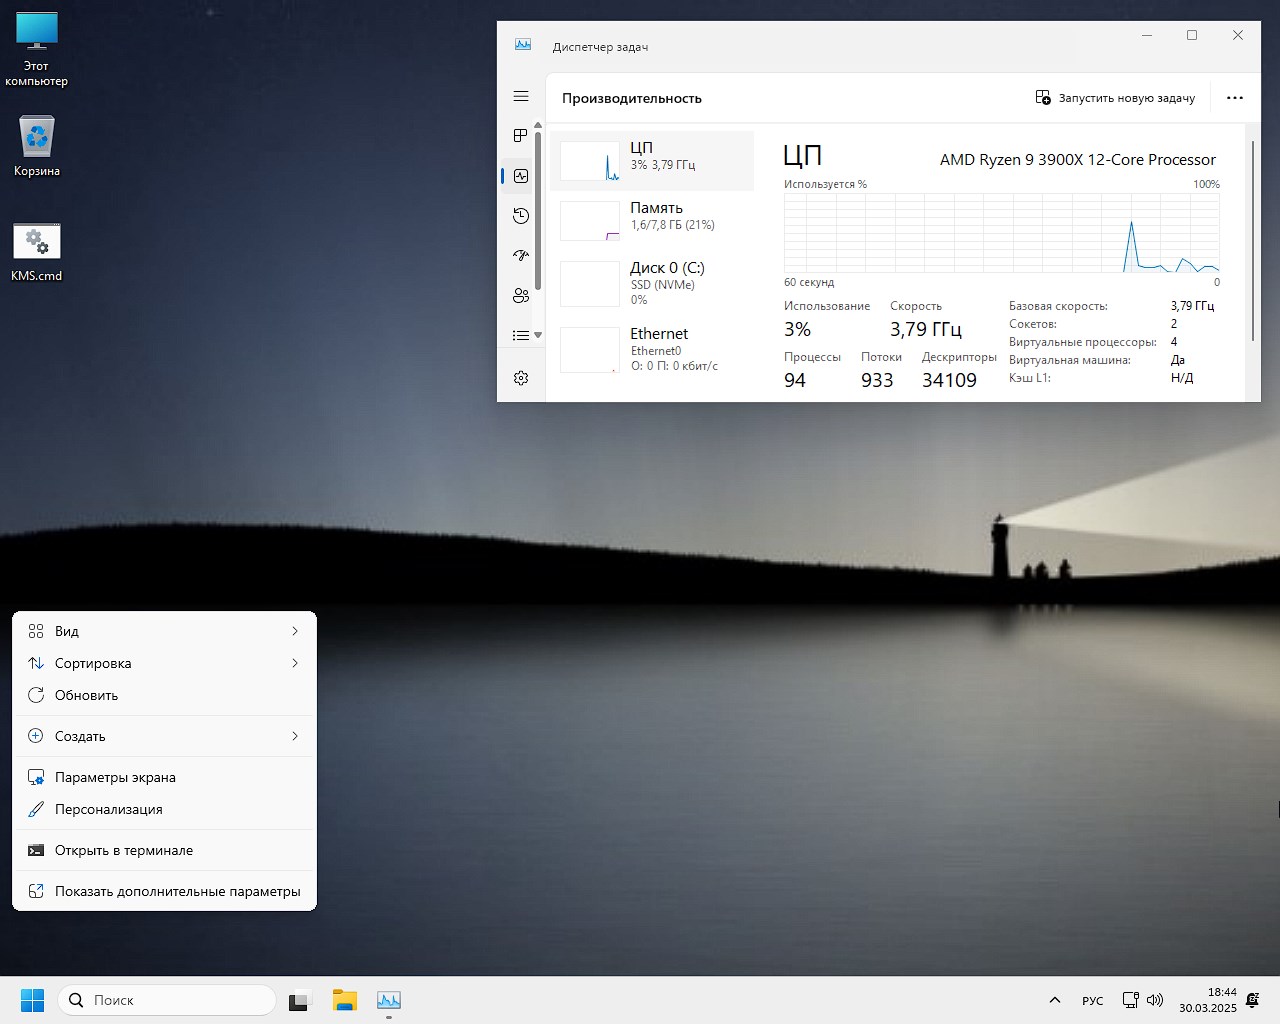Click resource list vertical scrollbar

coord(538,212)
